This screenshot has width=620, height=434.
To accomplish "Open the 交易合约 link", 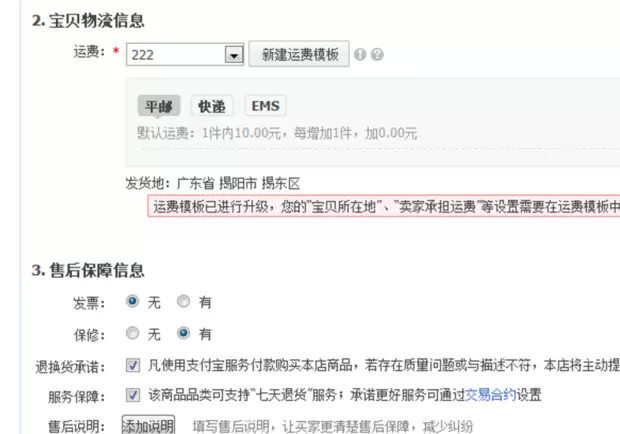I will pos(491,394).
